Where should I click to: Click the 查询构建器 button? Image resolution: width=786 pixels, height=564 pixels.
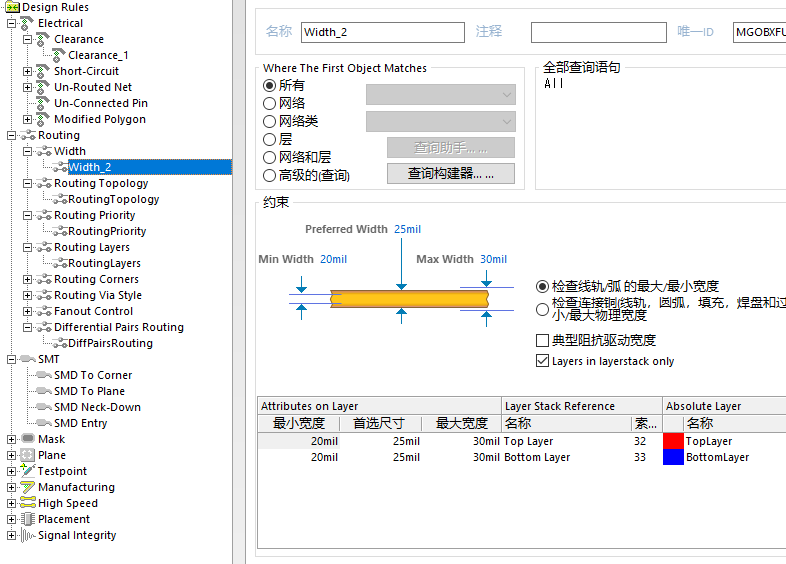click(450, 174)
